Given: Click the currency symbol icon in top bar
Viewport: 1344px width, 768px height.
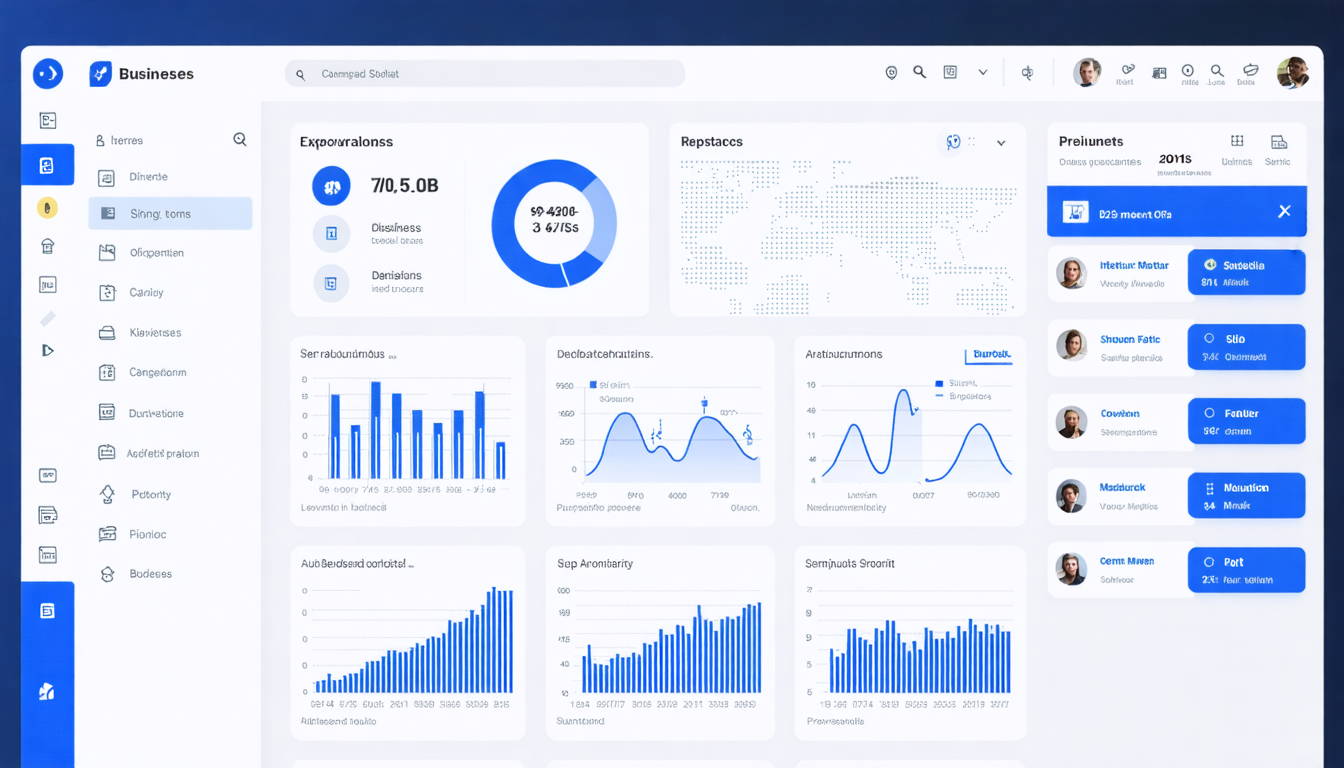Looking at the screenshot, I should [1026, 73].
